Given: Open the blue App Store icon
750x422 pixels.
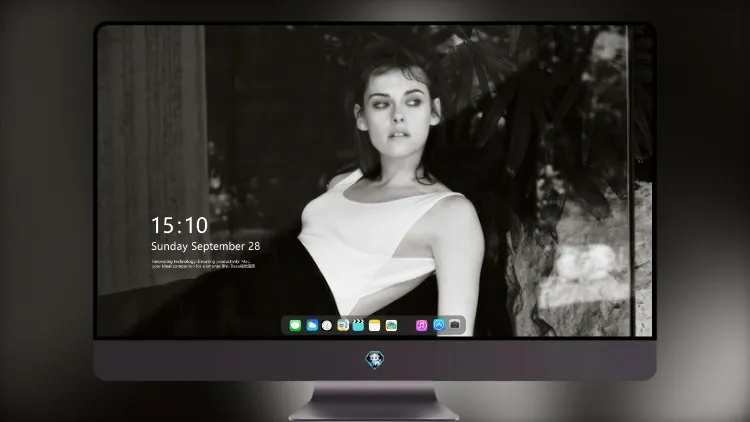Looking at the screenshot, I should click(439, 325).
